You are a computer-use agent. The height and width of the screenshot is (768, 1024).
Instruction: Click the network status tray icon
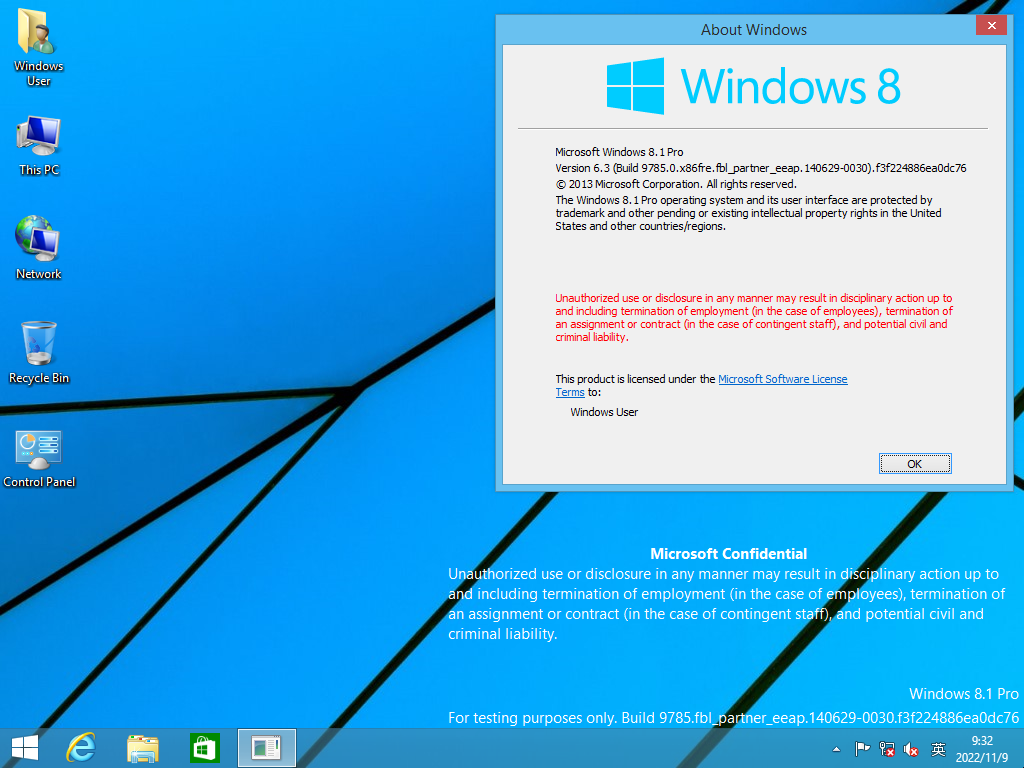887,749
